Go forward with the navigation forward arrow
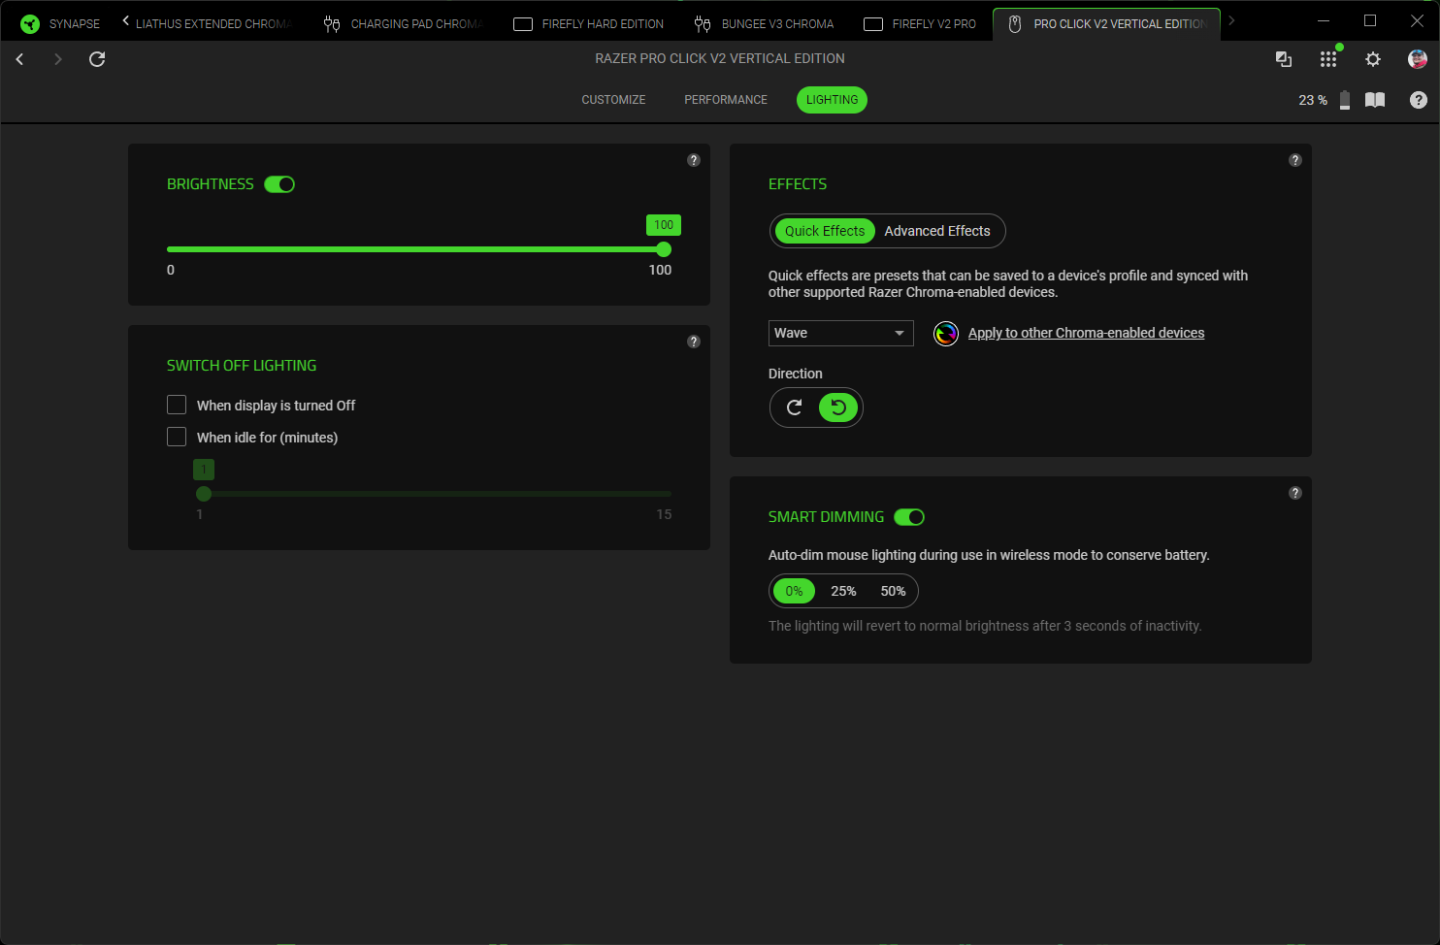The image size is (1440, 945). pyautogui.click(x=58, y=59)
